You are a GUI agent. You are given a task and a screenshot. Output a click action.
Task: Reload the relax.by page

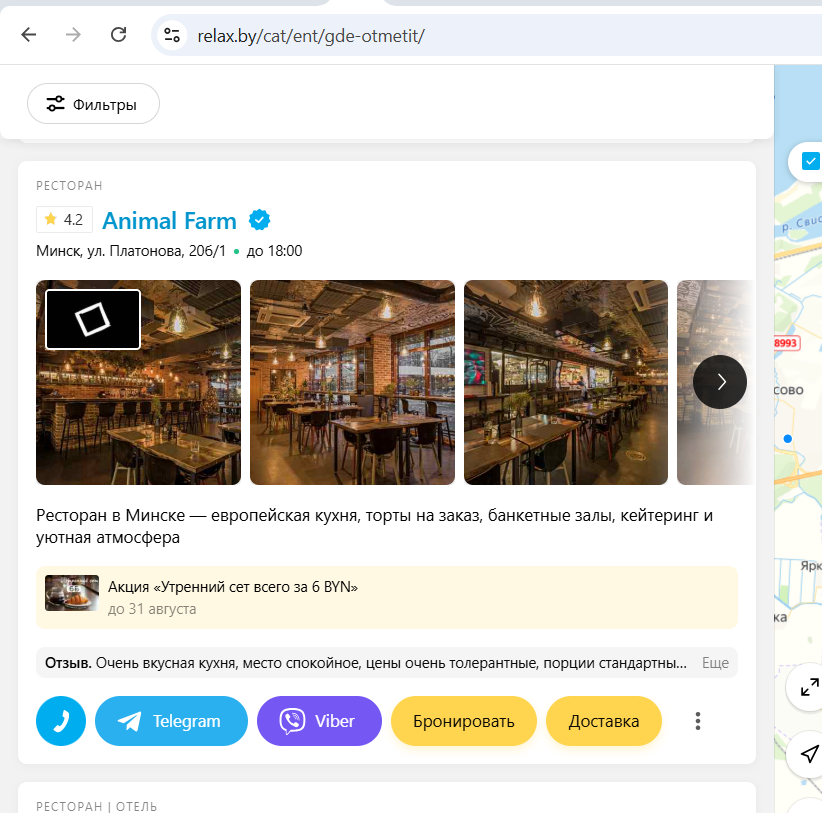(118, 35)
